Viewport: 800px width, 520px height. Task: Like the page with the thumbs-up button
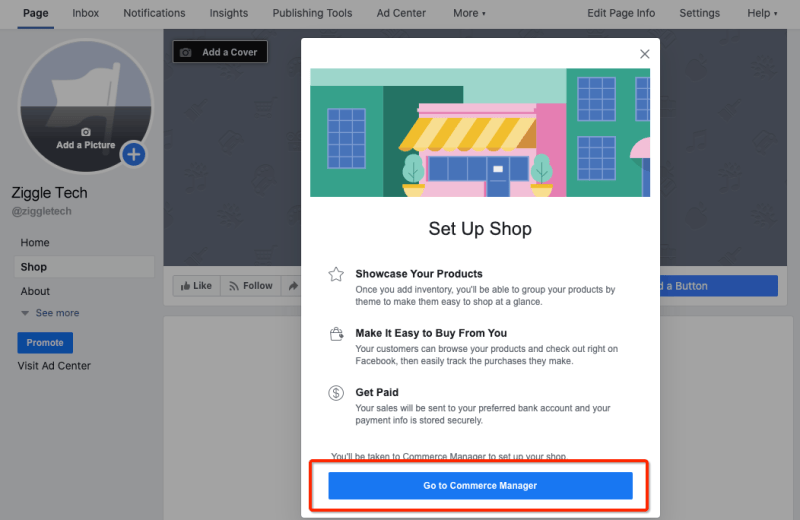[x=196, y=286]
